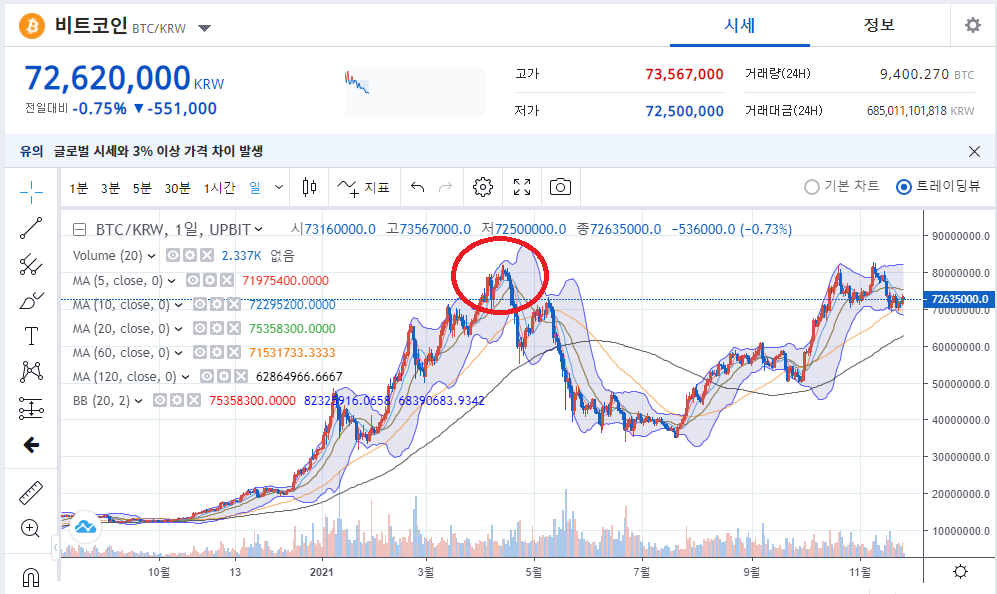Expand Volume (20) indicator options
The image size is (997, 594).
tap(151, 256)
